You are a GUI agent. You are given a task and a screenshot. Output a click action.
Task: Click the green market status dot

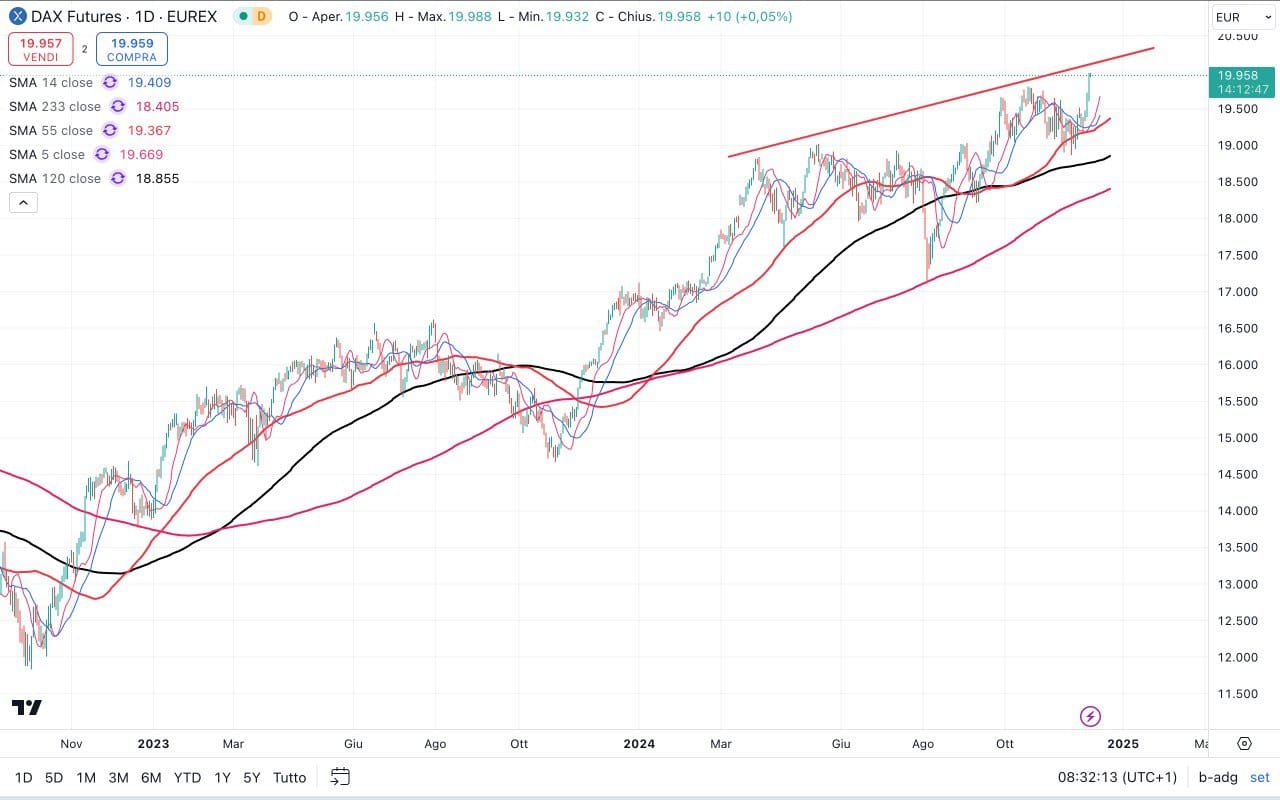click(241, 17)
